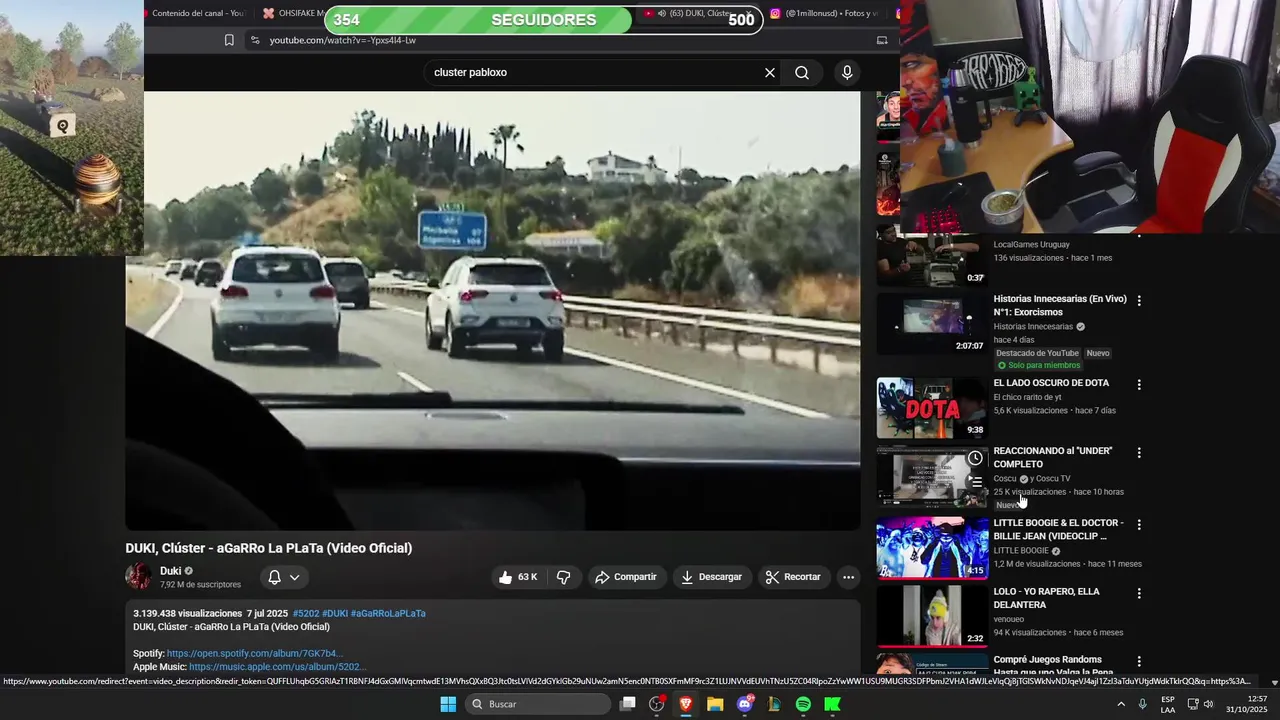Toggle Duki subscription notification bell
Viewport: 1280px width, 720px height.
[274, 577]
